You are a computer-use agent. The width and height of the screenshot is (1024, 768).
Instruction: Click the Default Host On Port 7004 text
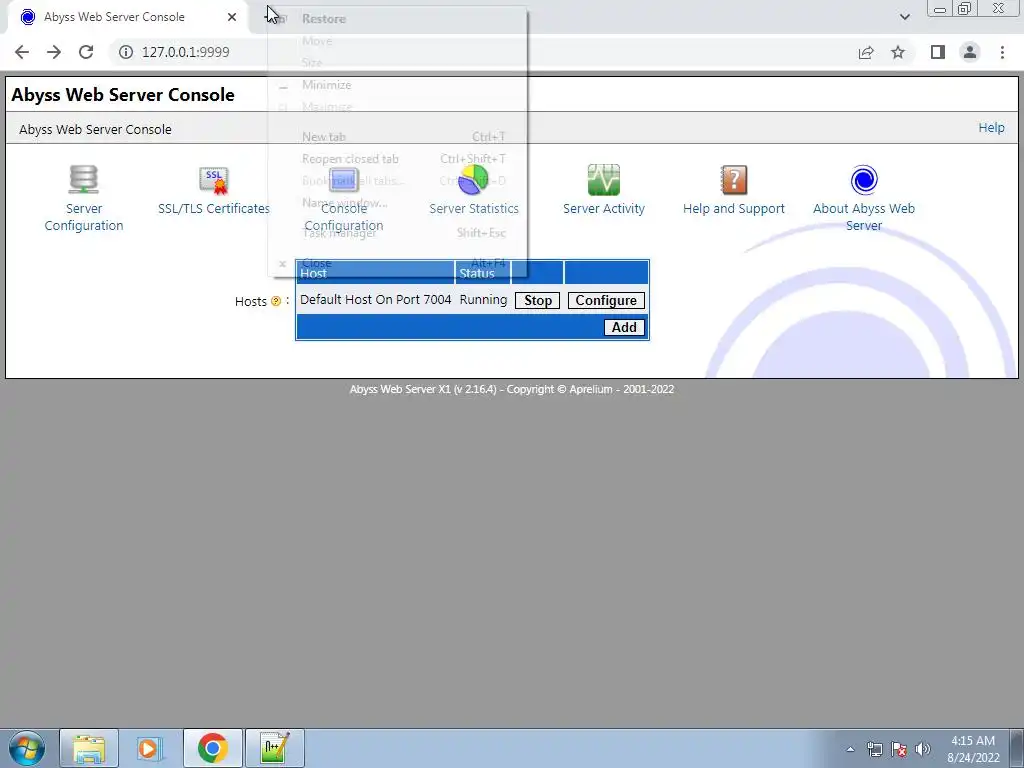pos(376,300)
